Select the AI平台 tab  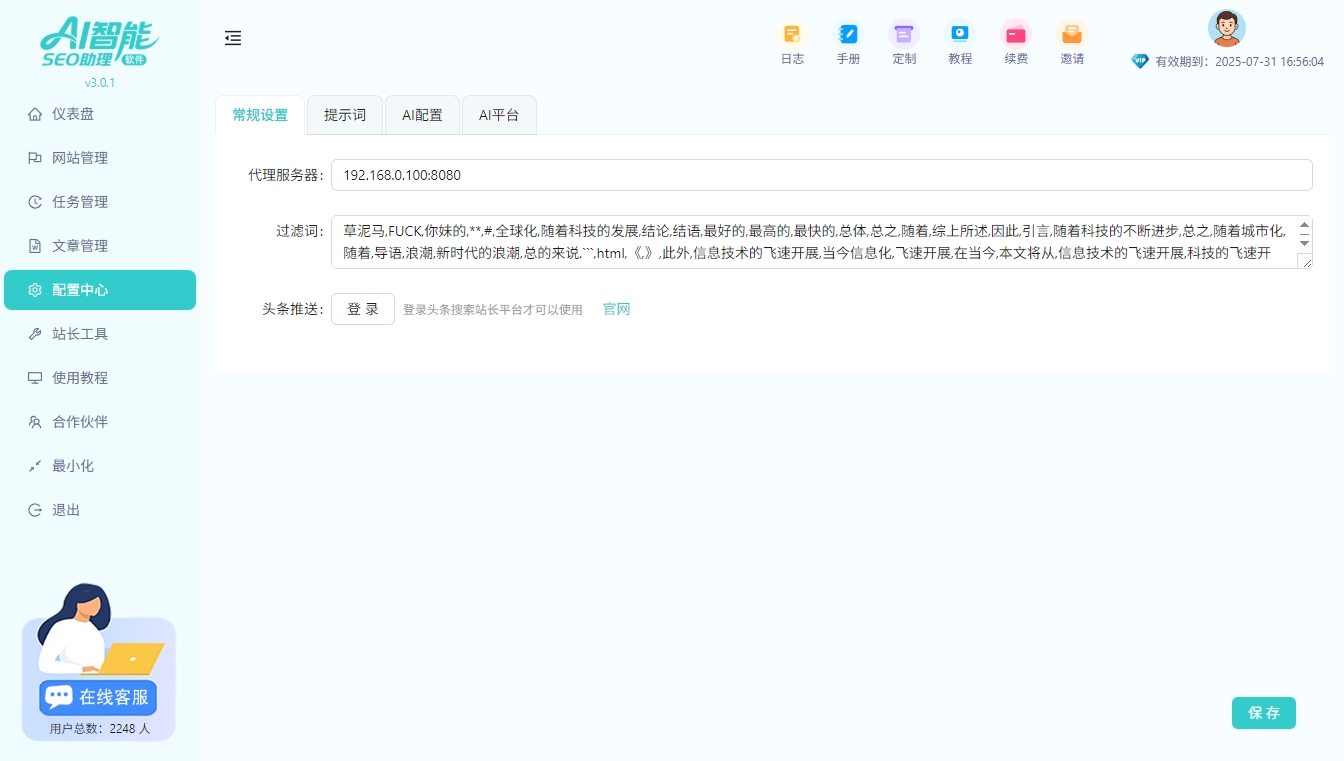[499, 115]
